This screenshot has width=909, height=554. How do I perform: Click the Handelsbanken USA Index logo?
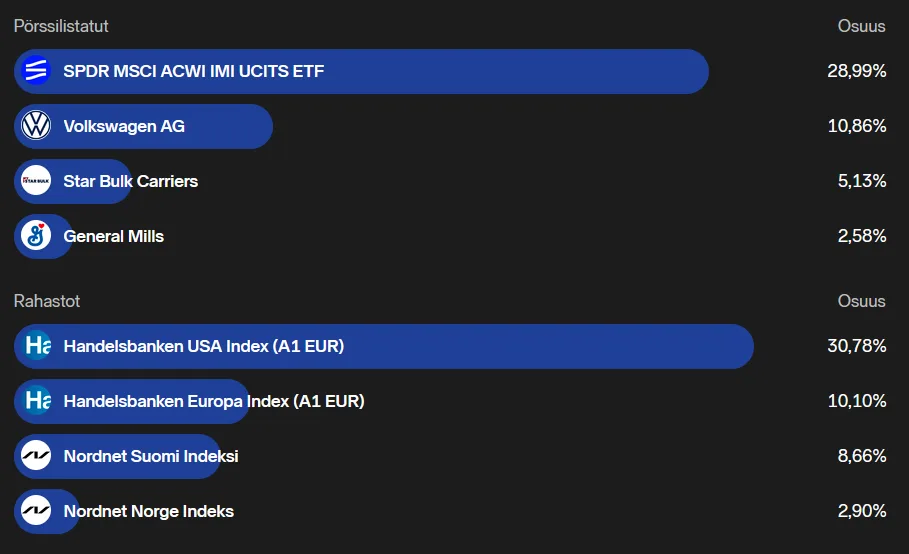(36, 346)
